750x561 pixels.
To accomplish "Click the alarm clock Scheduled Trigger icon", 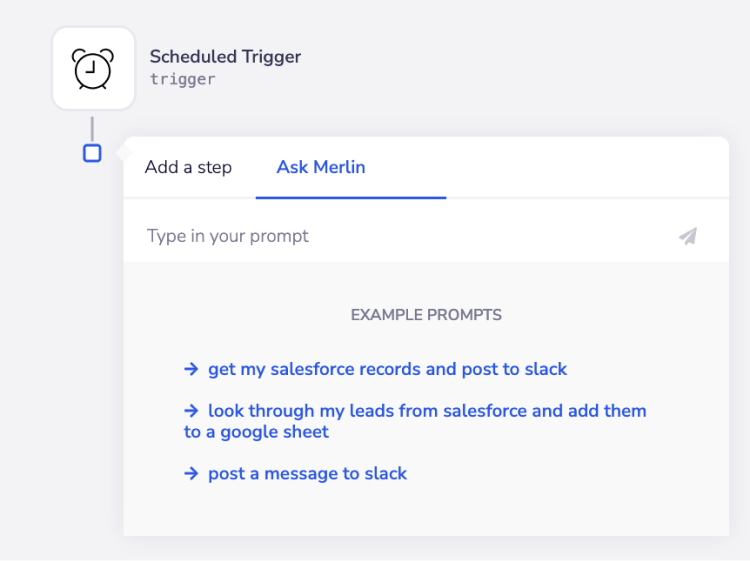I will click(x=93, y=68).
